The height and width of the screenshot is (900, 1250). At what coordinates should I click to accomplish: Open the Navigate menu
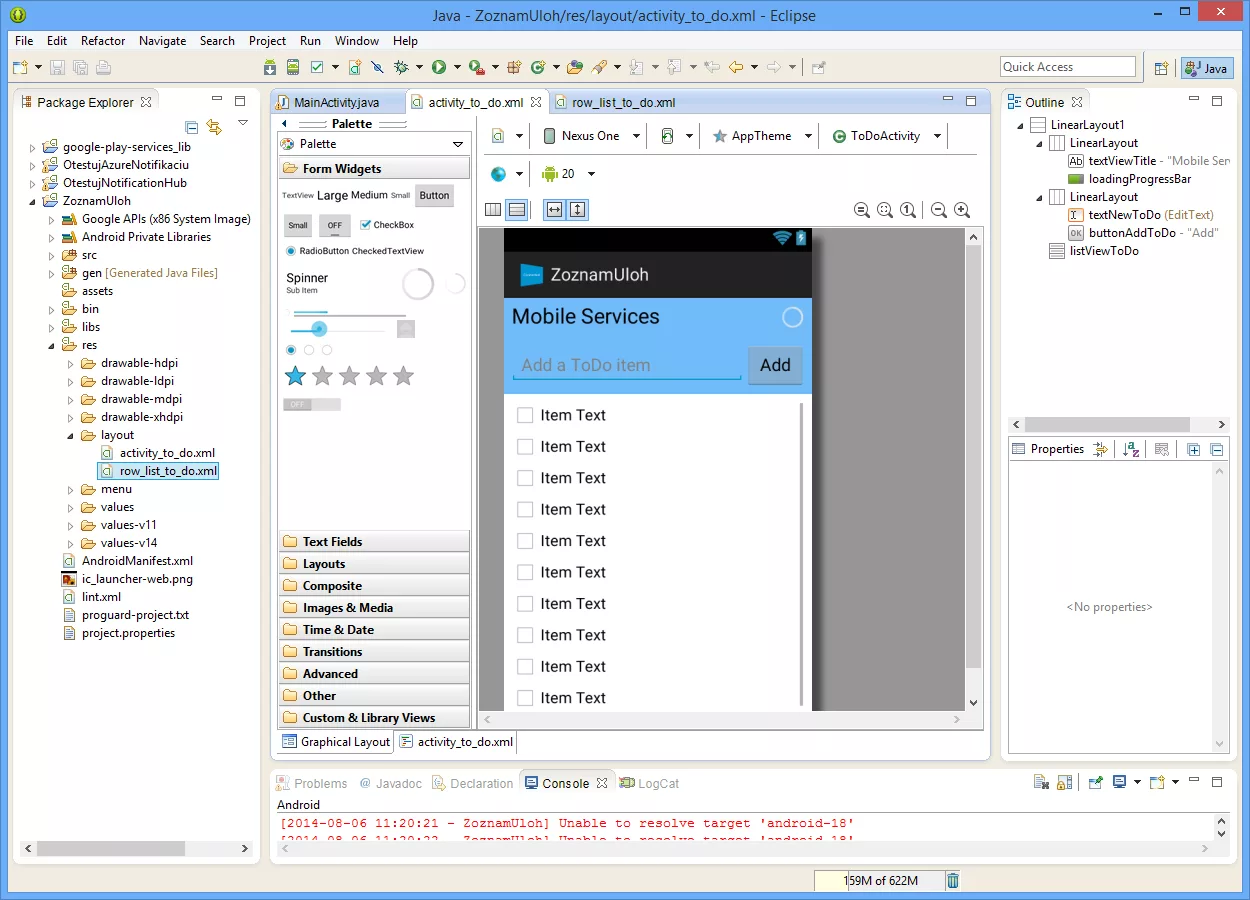[163, 41]
